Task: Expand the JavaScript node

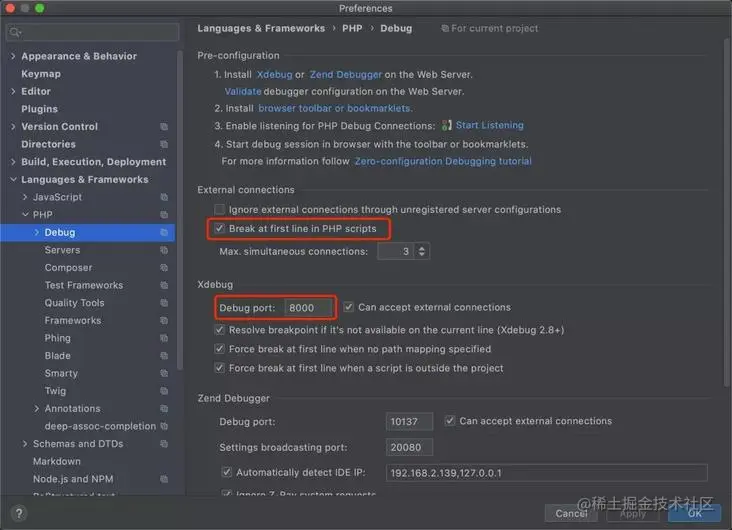Action: click(25, 197)
